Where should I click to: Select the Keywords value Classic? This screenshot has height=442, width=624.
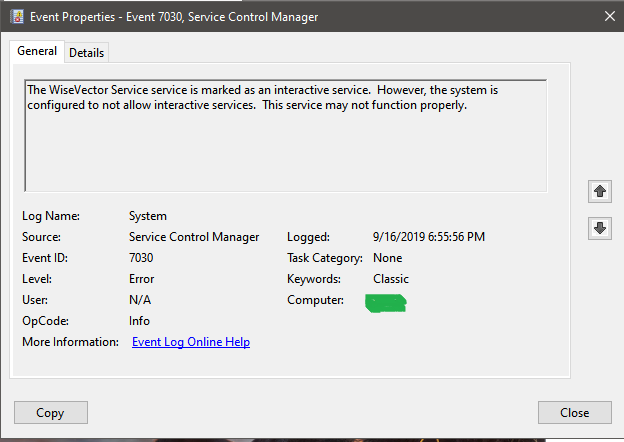pyautogui.click(x=389, y=279)
